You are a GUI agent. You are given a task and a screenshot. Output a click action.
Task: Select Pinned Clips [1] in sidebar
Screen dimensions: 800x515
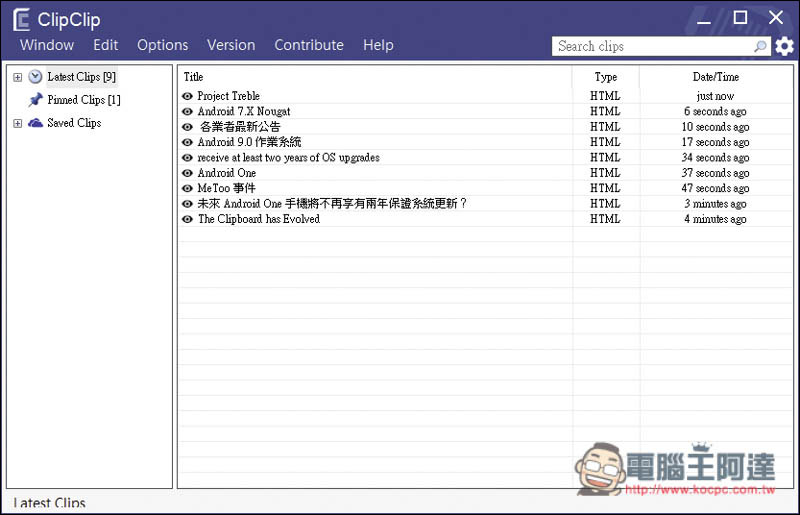pyautogui.click(x=84, y=100)
